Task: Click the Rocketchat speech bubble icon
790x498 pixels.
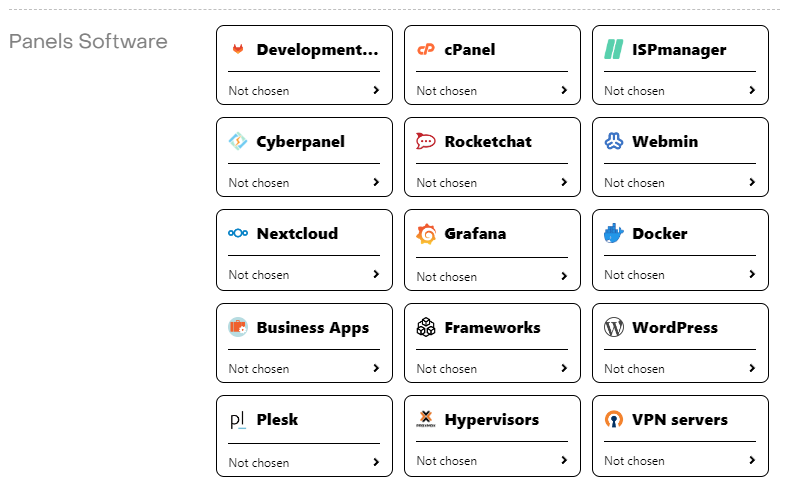Action: (x=426, y=142)
